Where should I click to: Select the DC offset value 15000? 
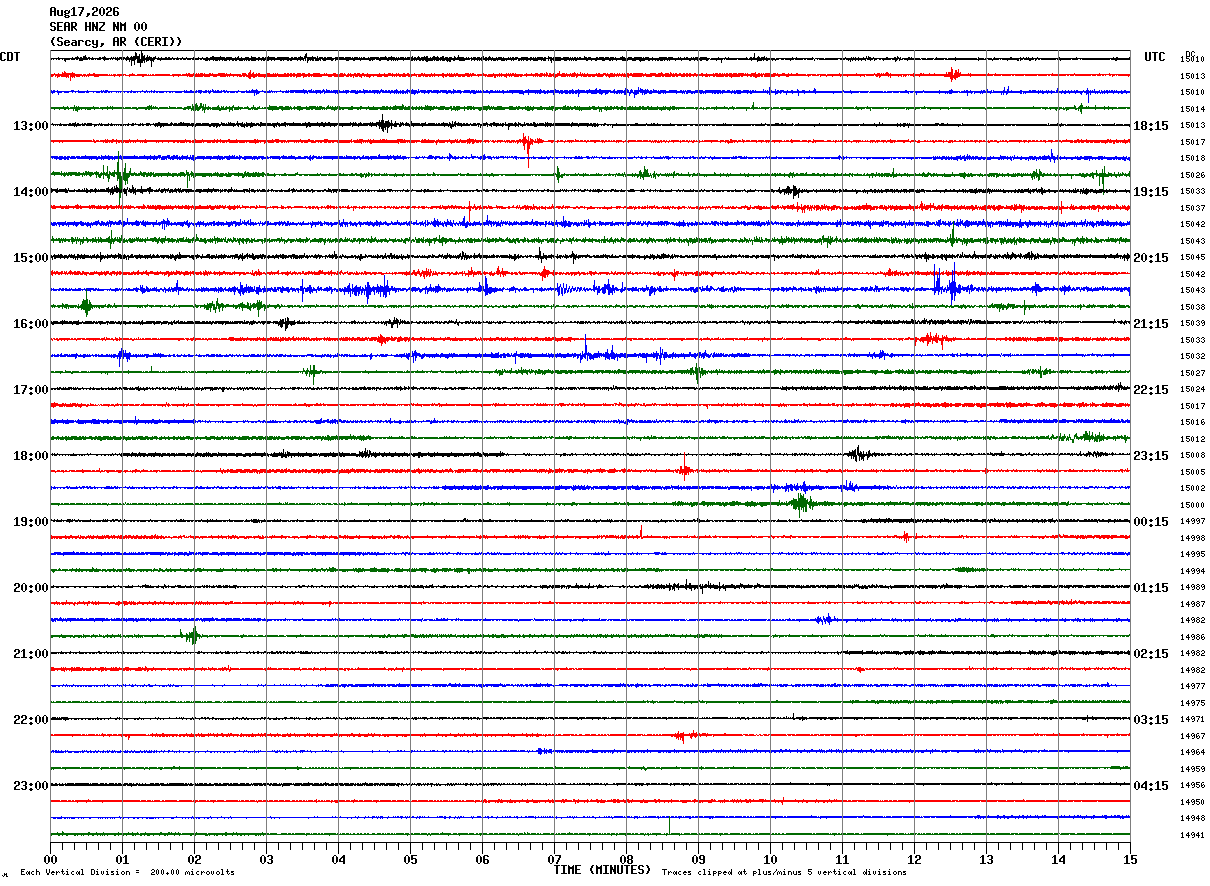click(1192, 505)
